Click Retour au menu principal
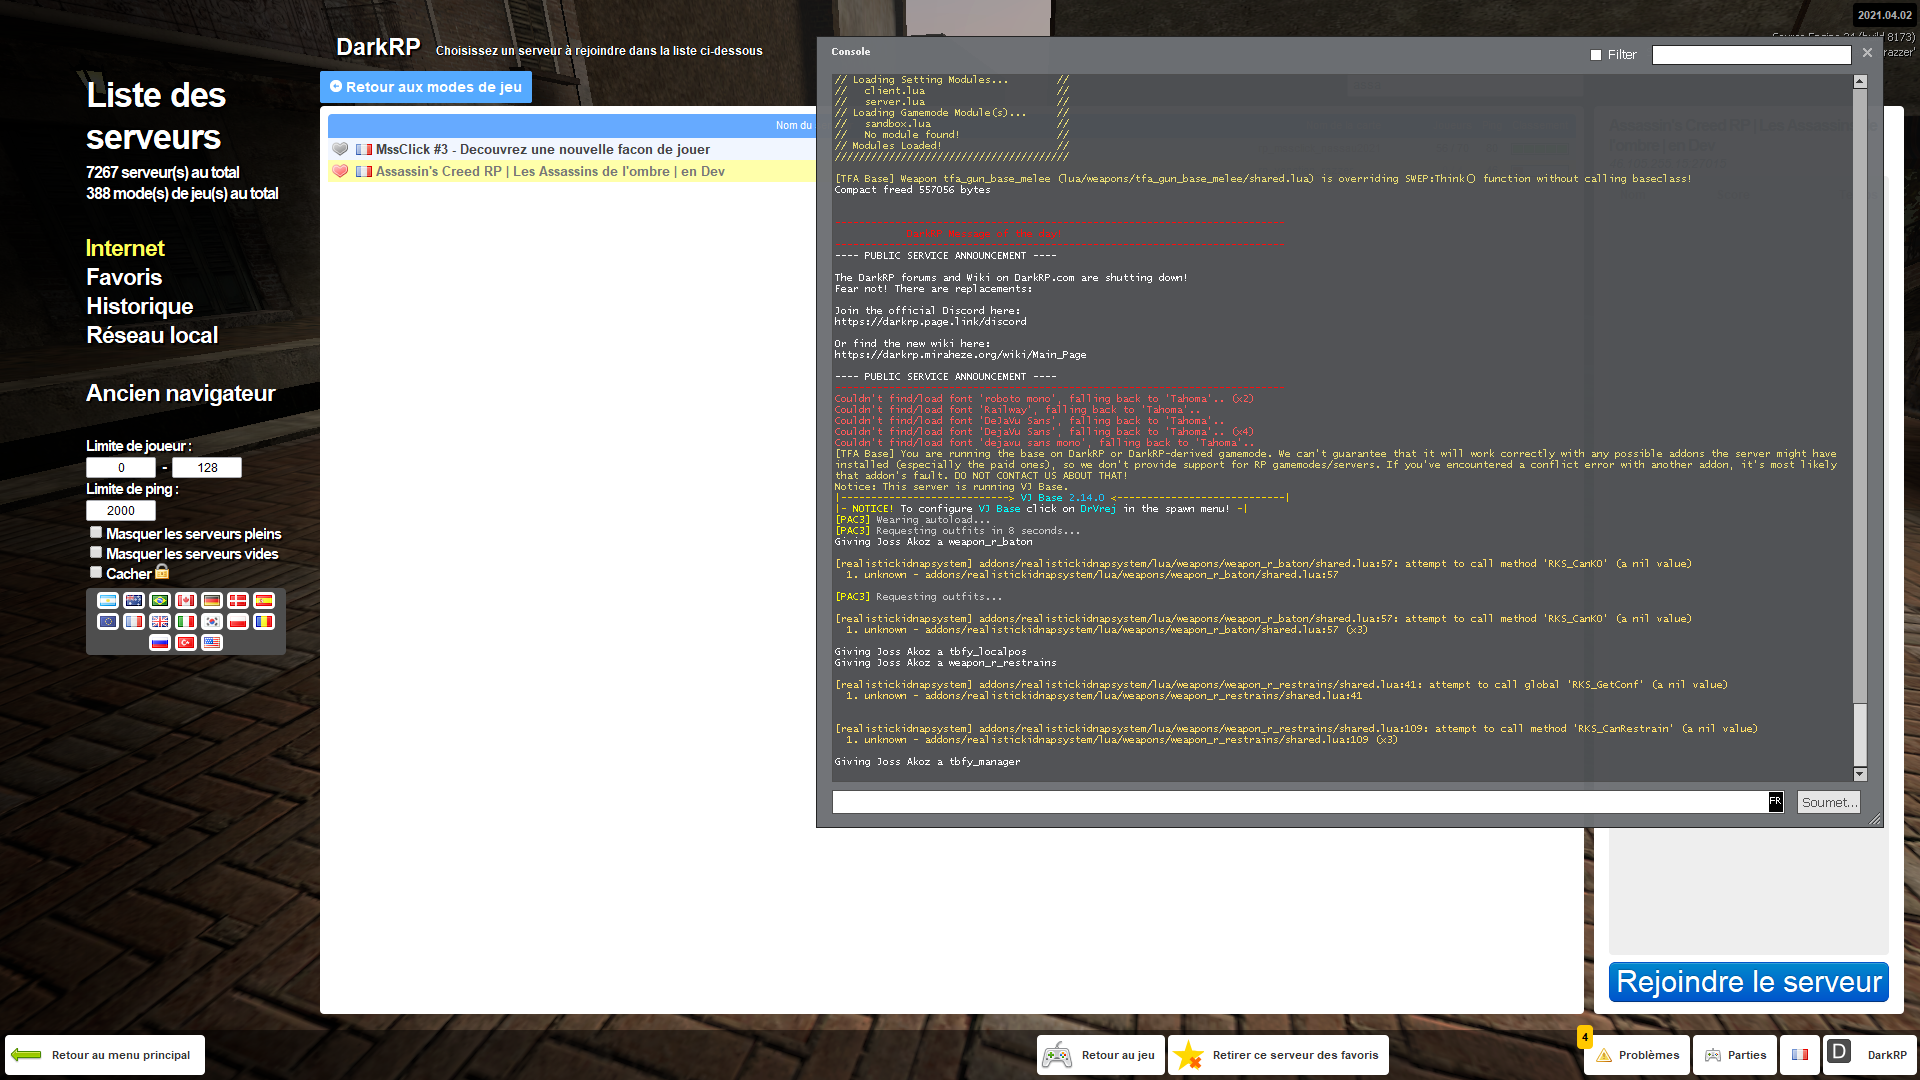The height and width of the screenshot is (1080, 1920). pyautogui.click(x=105, y=1055)
